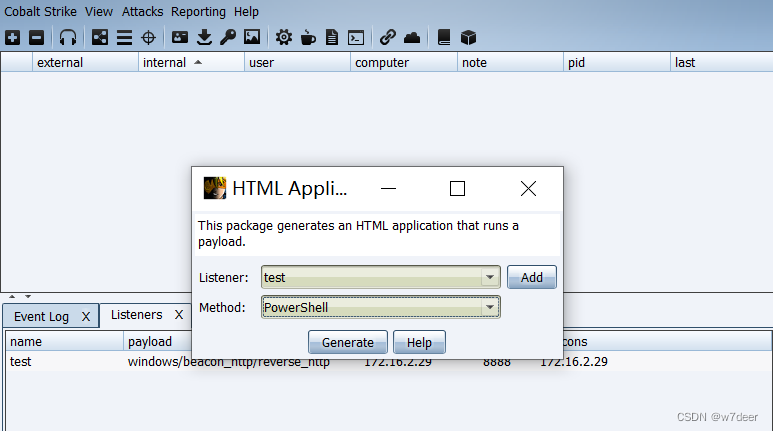Open Configure Listeners headphones icon
773x431 pixels.
pos(68,37)
